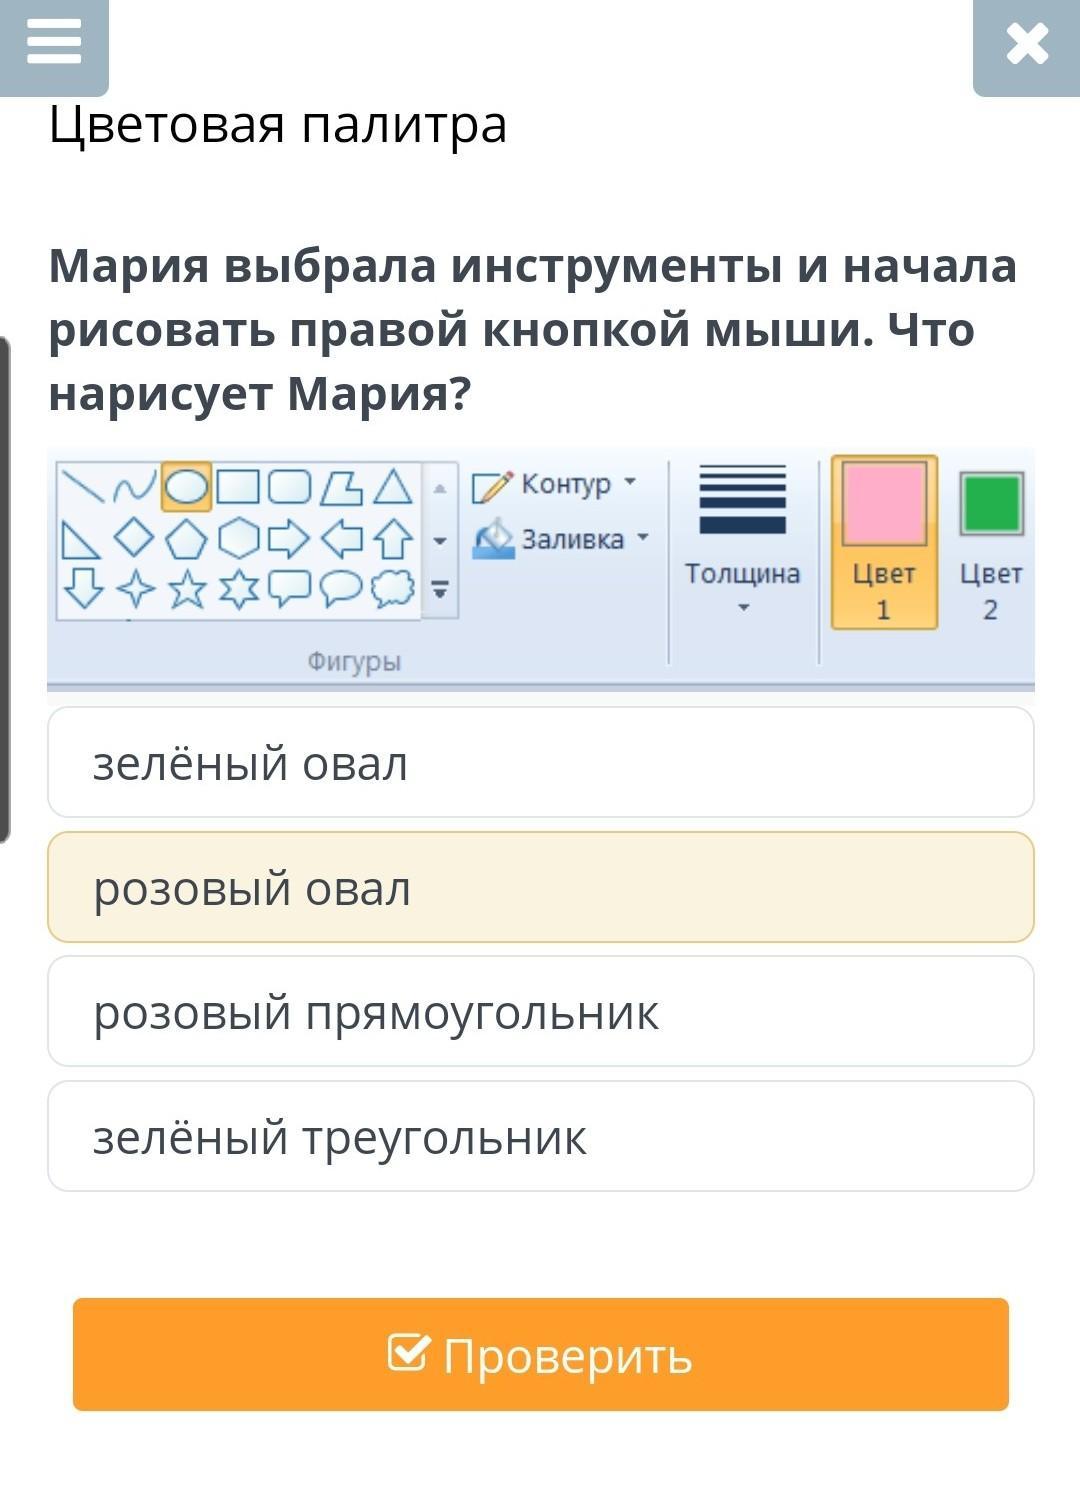Choose the cloud callout shape
Screen dimensions: 1080x1490
[393, 588]
